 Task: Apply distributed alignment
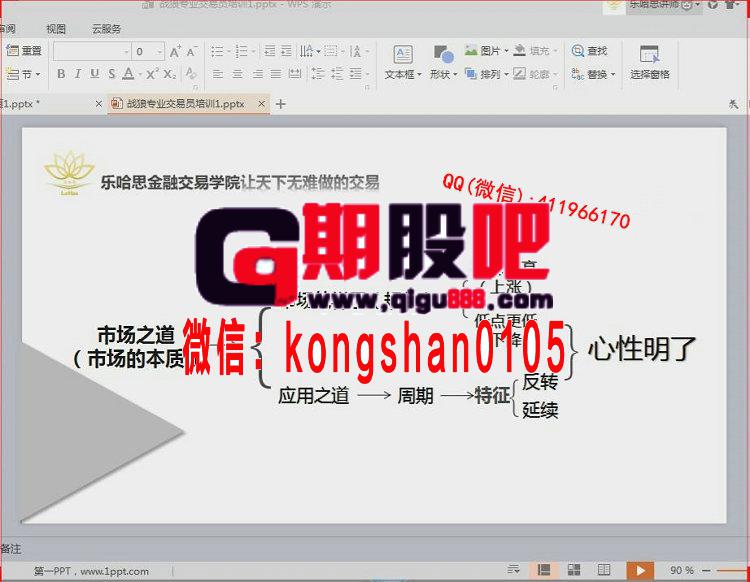coord(295,74)
